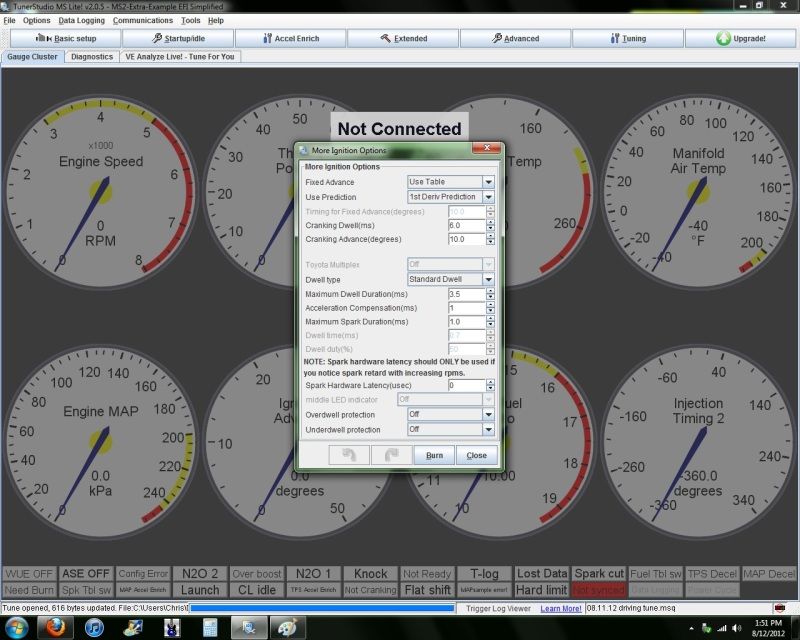Click the Spark Hardware Latency stepper arrows
Image resolution: width=800 pixels, height=640 pixels.
[490, 385]
